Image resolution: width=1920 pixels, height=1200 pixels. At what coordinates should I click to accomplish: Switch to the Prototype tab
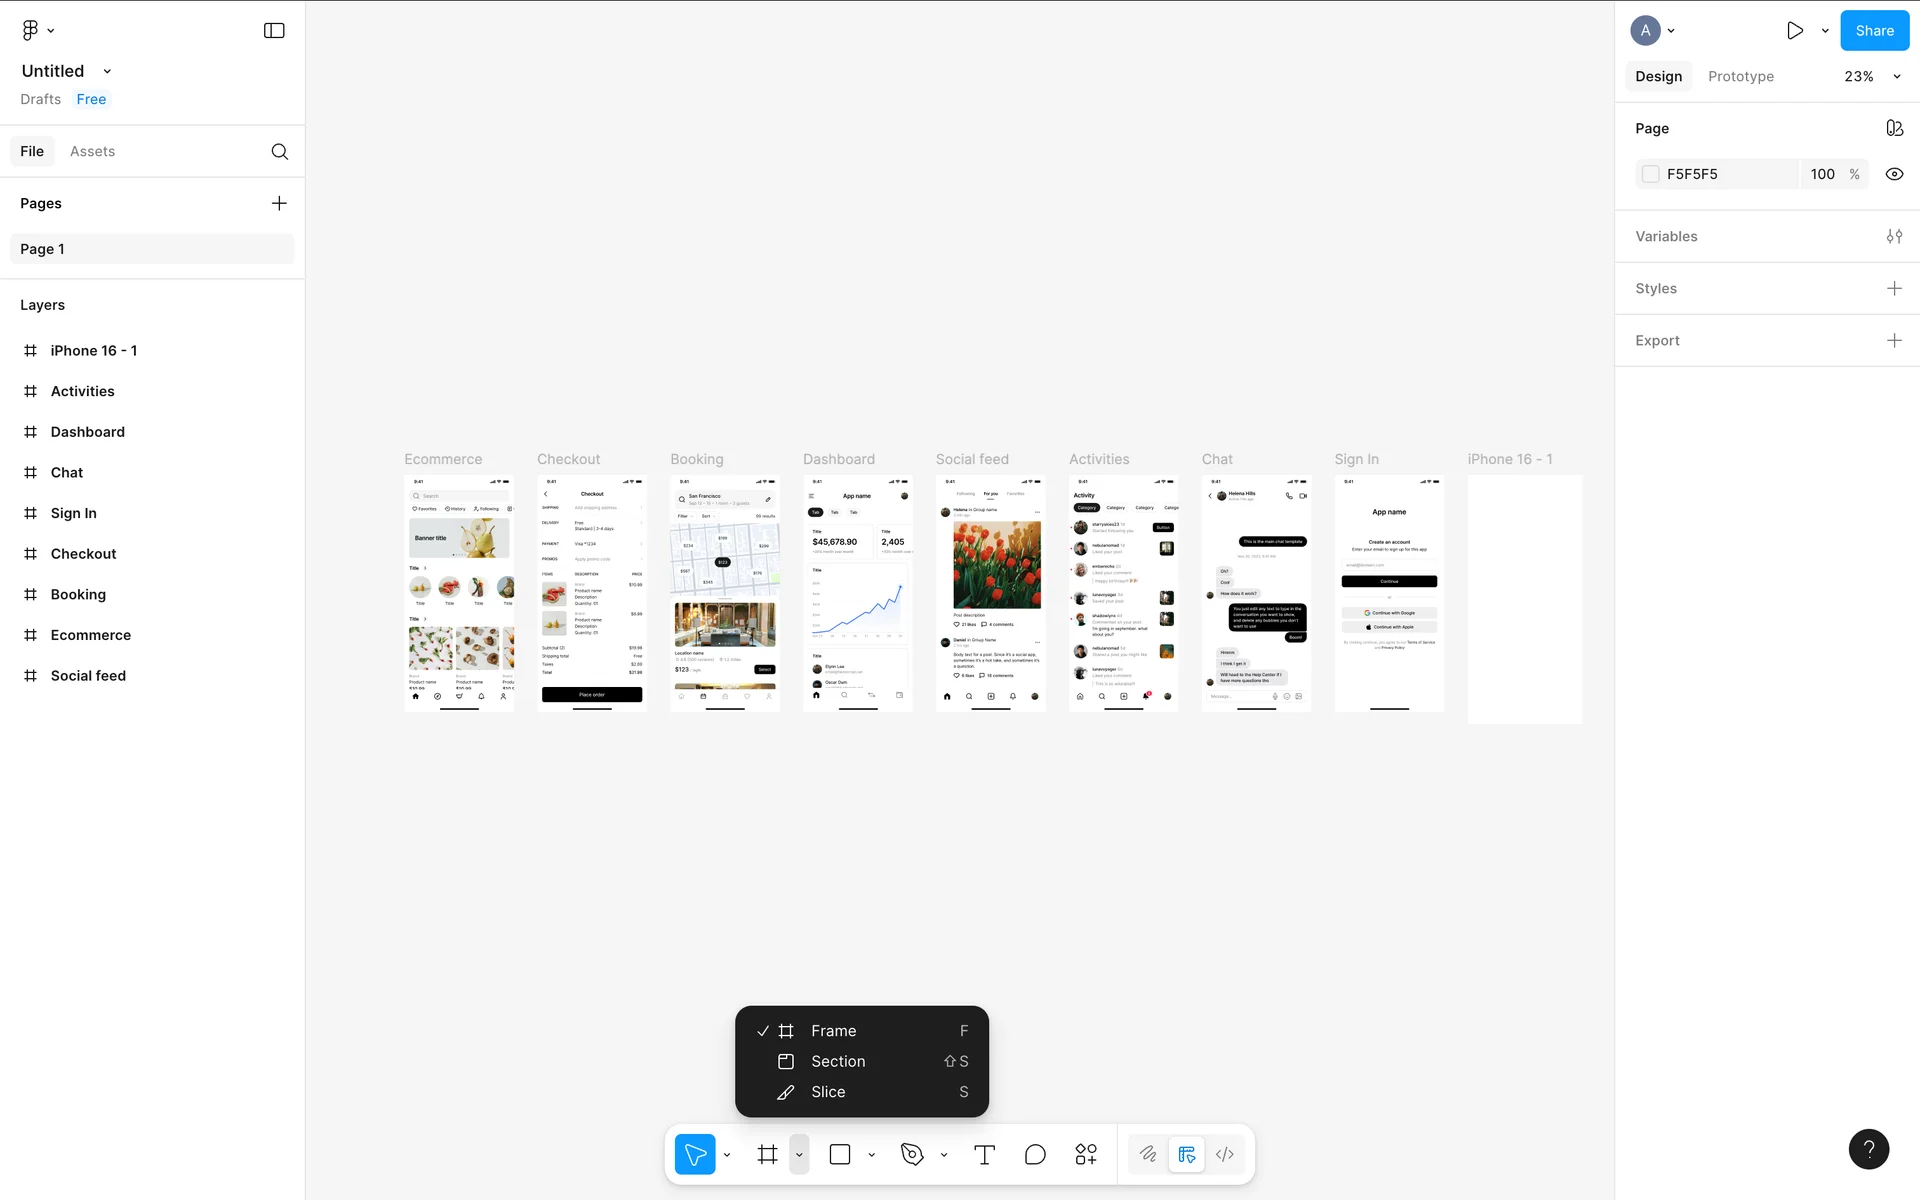click(x=1740, y=76)
